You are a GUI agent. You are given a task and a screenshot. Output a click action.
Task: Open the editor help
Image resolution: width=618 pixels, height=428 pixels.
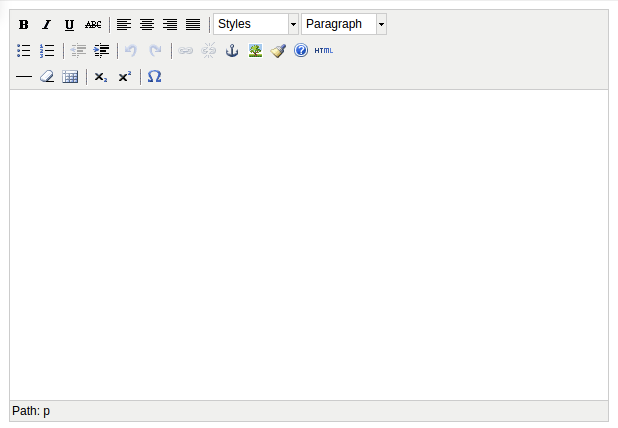pos(301,50)
